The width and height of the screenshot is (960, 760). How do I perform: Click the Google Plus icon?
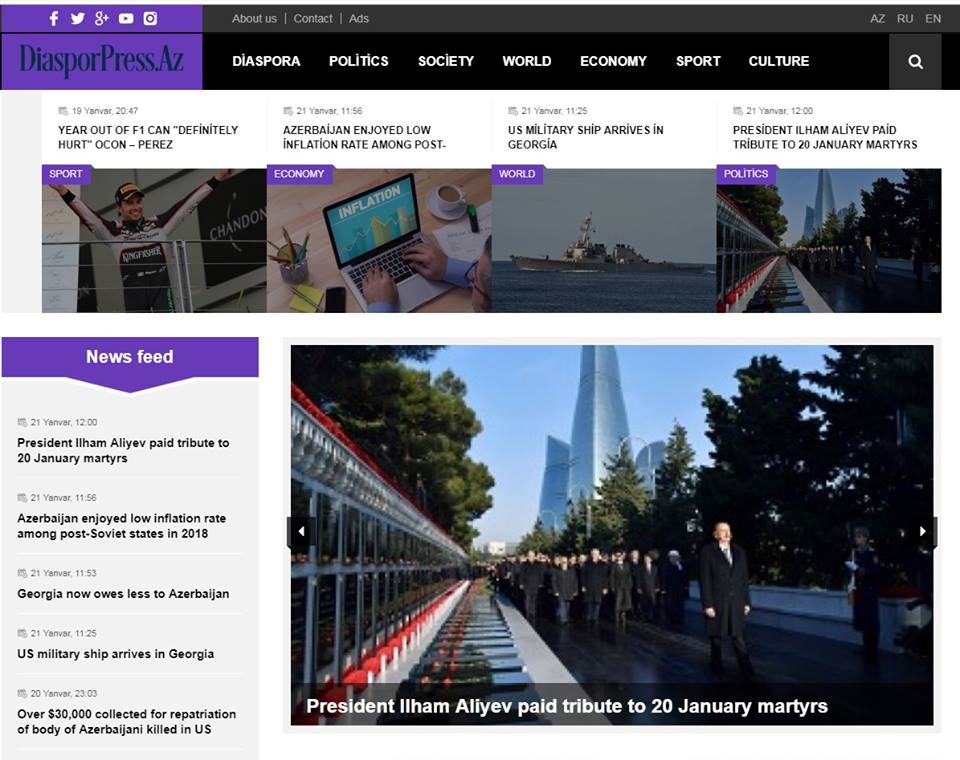pos(102,18)
